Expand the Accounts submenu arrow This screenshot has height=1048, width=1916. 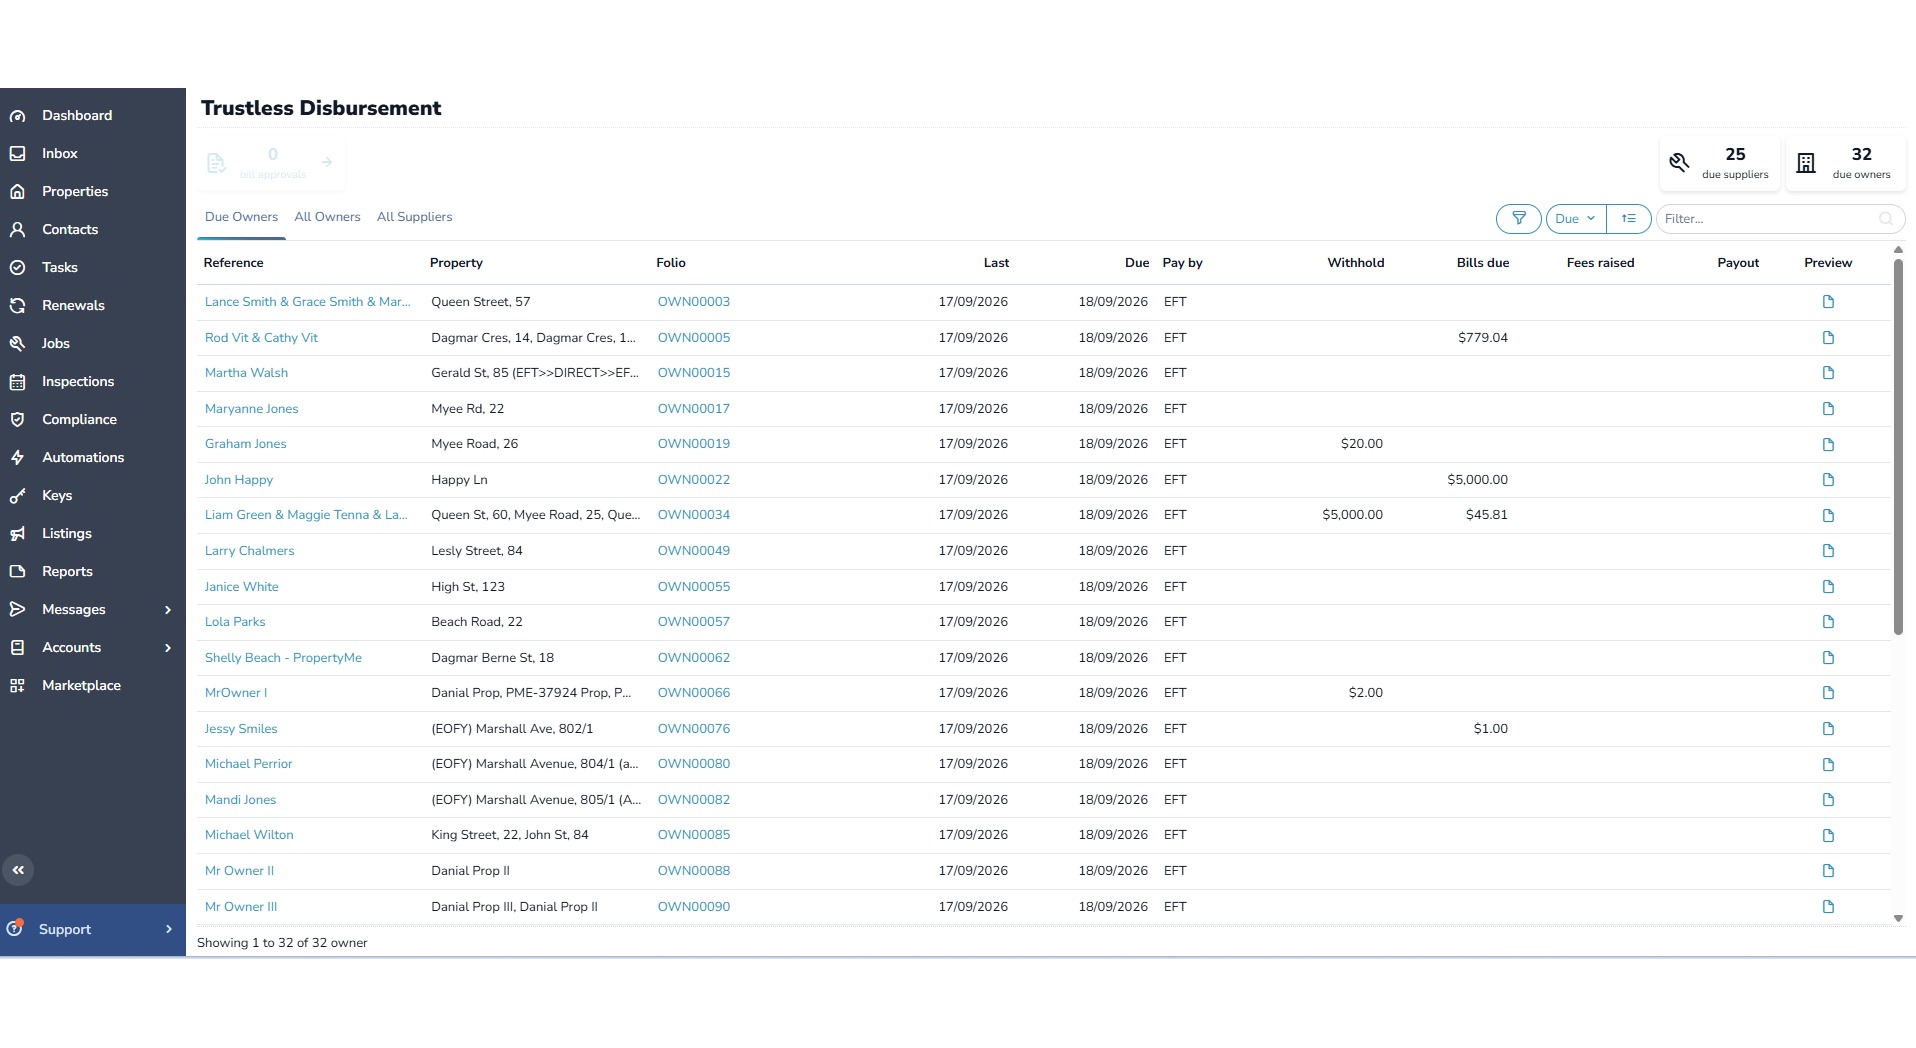click(168, 648)
